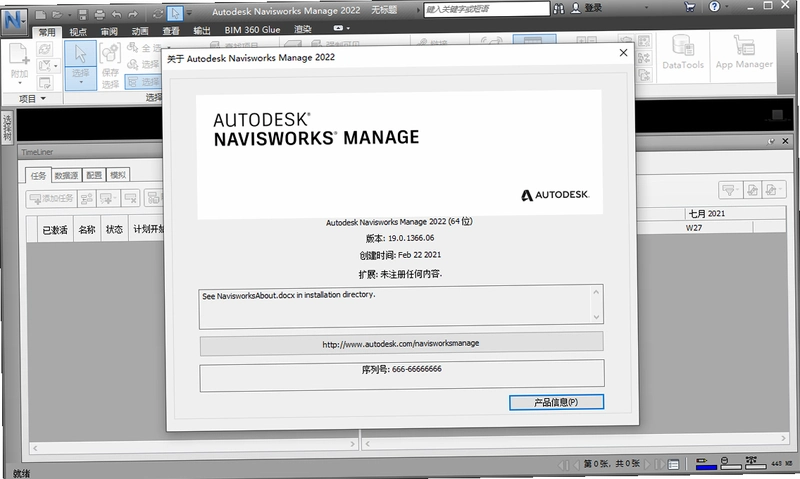
Task: Switch to the 查看 ribbon tab
Action: pos(171,31)
